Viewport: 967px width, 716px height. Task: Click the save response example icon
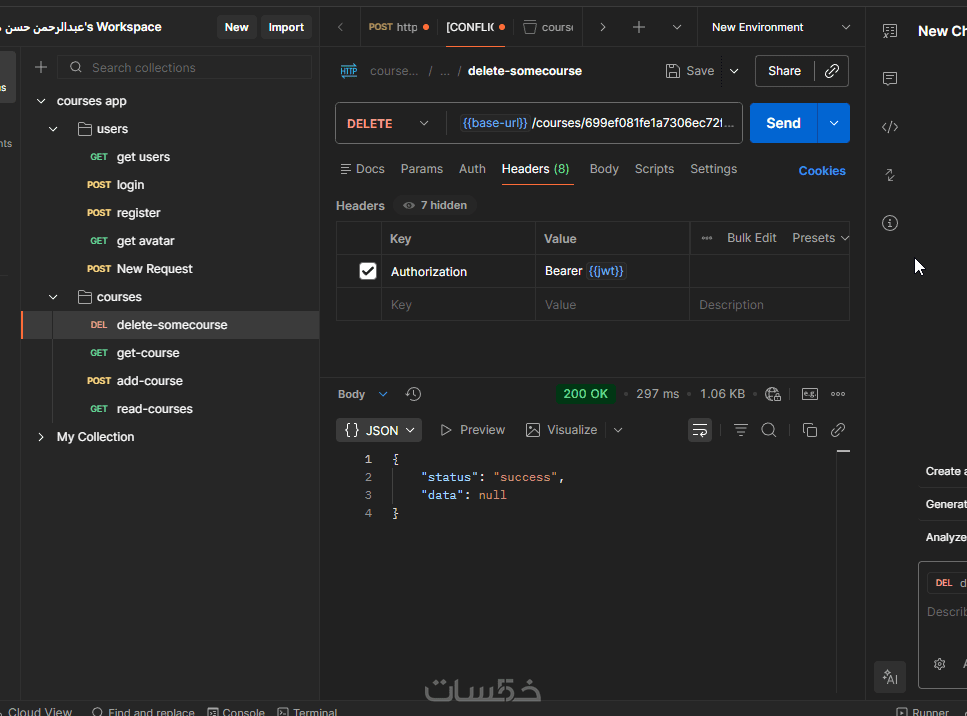[x=809, y=394]
